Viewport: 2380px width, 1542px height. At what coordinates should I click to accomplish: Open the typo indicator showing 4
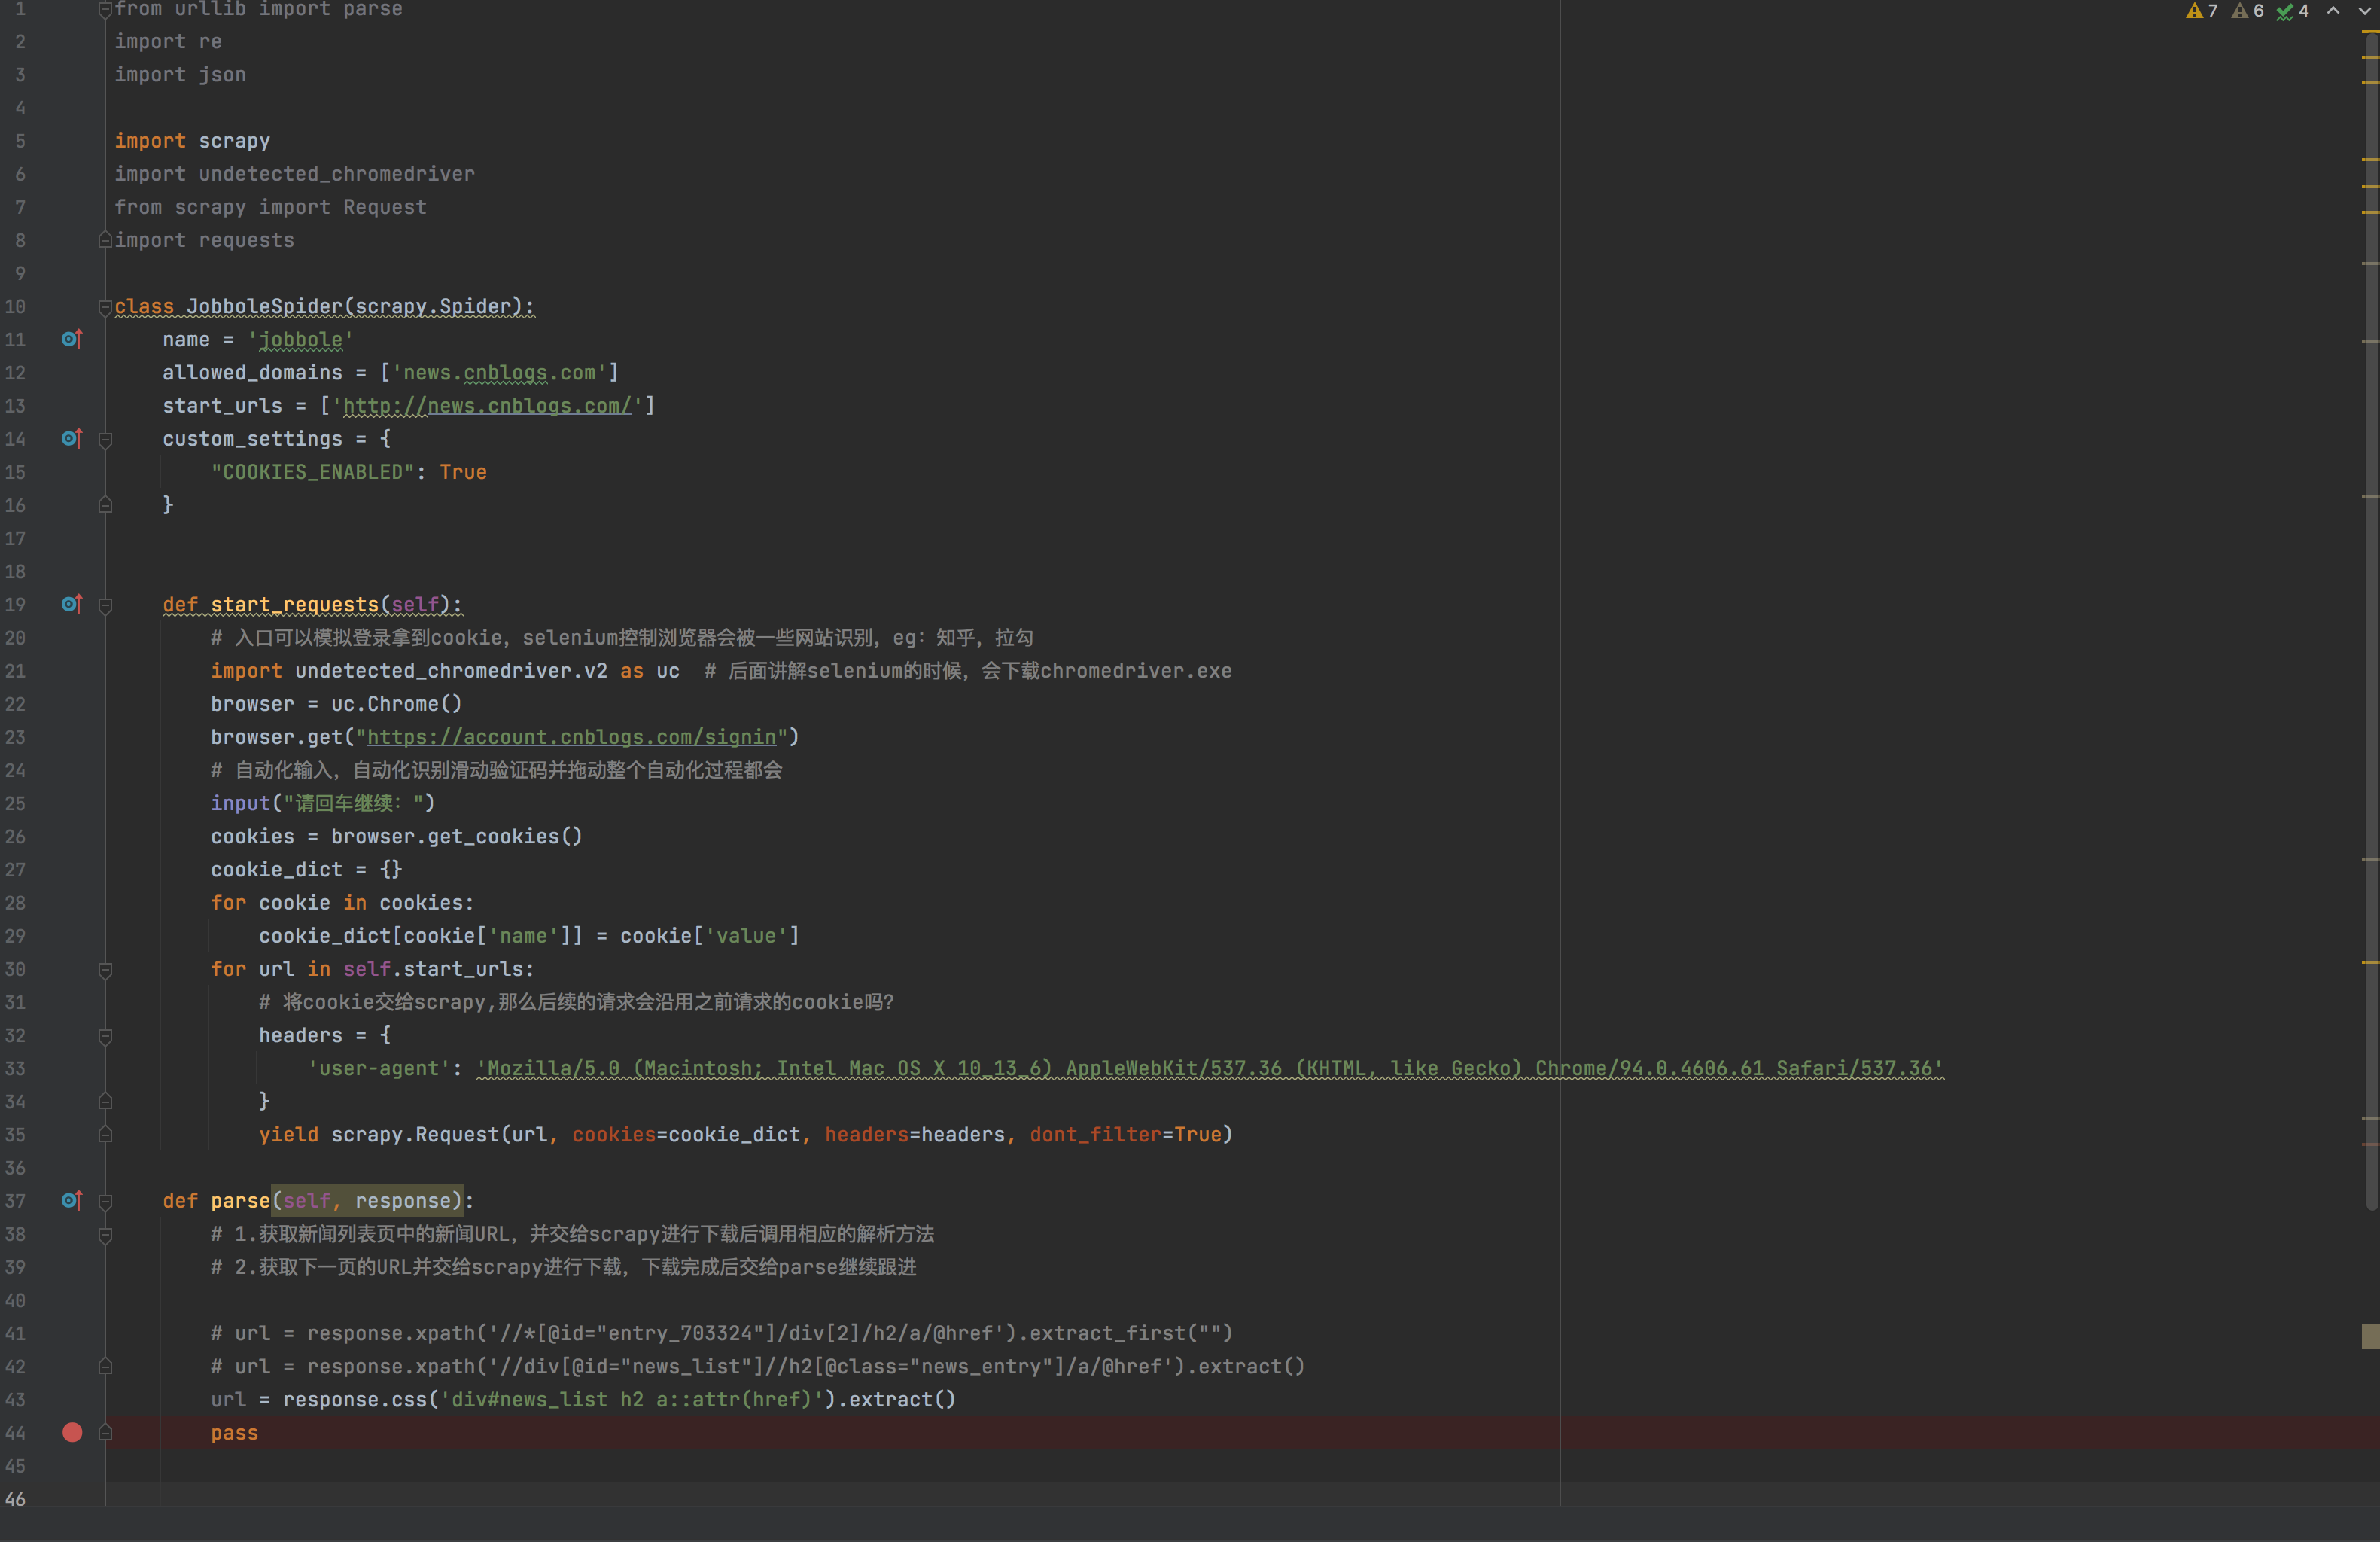click(2292, 11)
